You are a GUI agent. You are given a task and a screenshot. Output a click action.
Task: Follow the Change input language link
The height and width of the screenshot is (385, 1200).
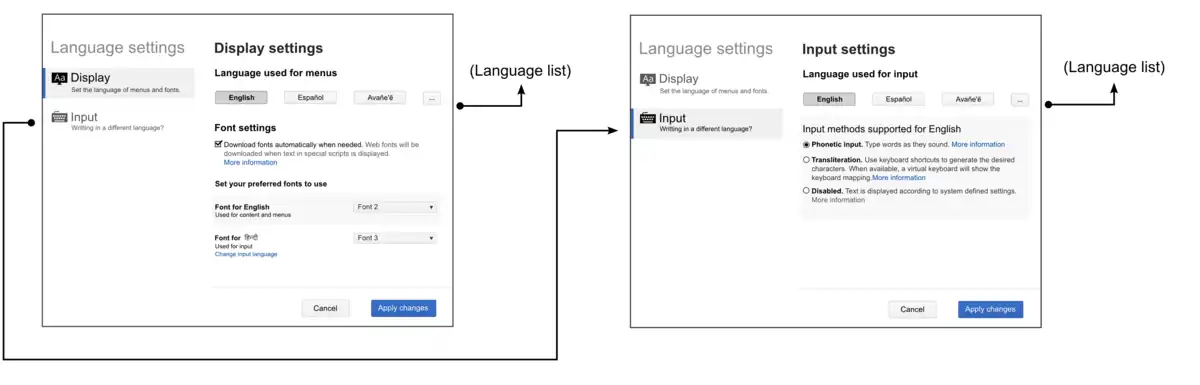point(246,254)
